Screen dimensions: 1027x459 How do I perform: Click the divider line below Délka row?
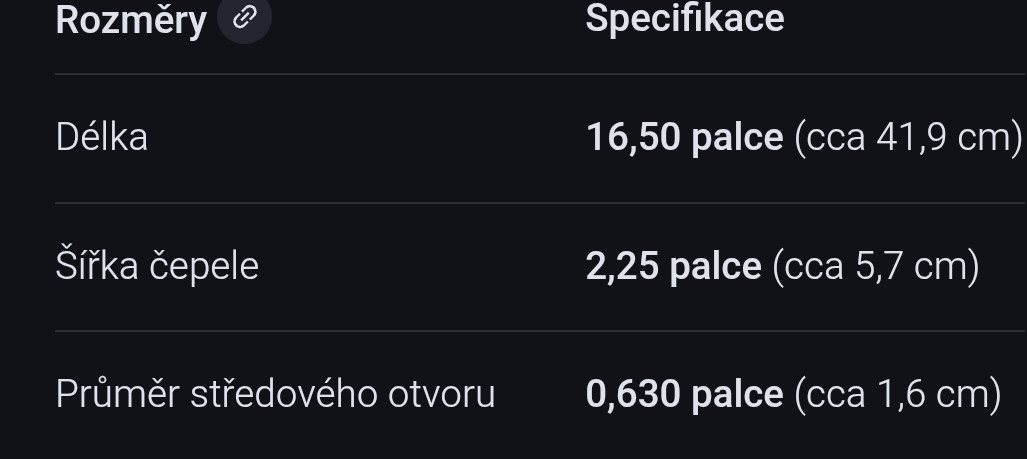540,203
